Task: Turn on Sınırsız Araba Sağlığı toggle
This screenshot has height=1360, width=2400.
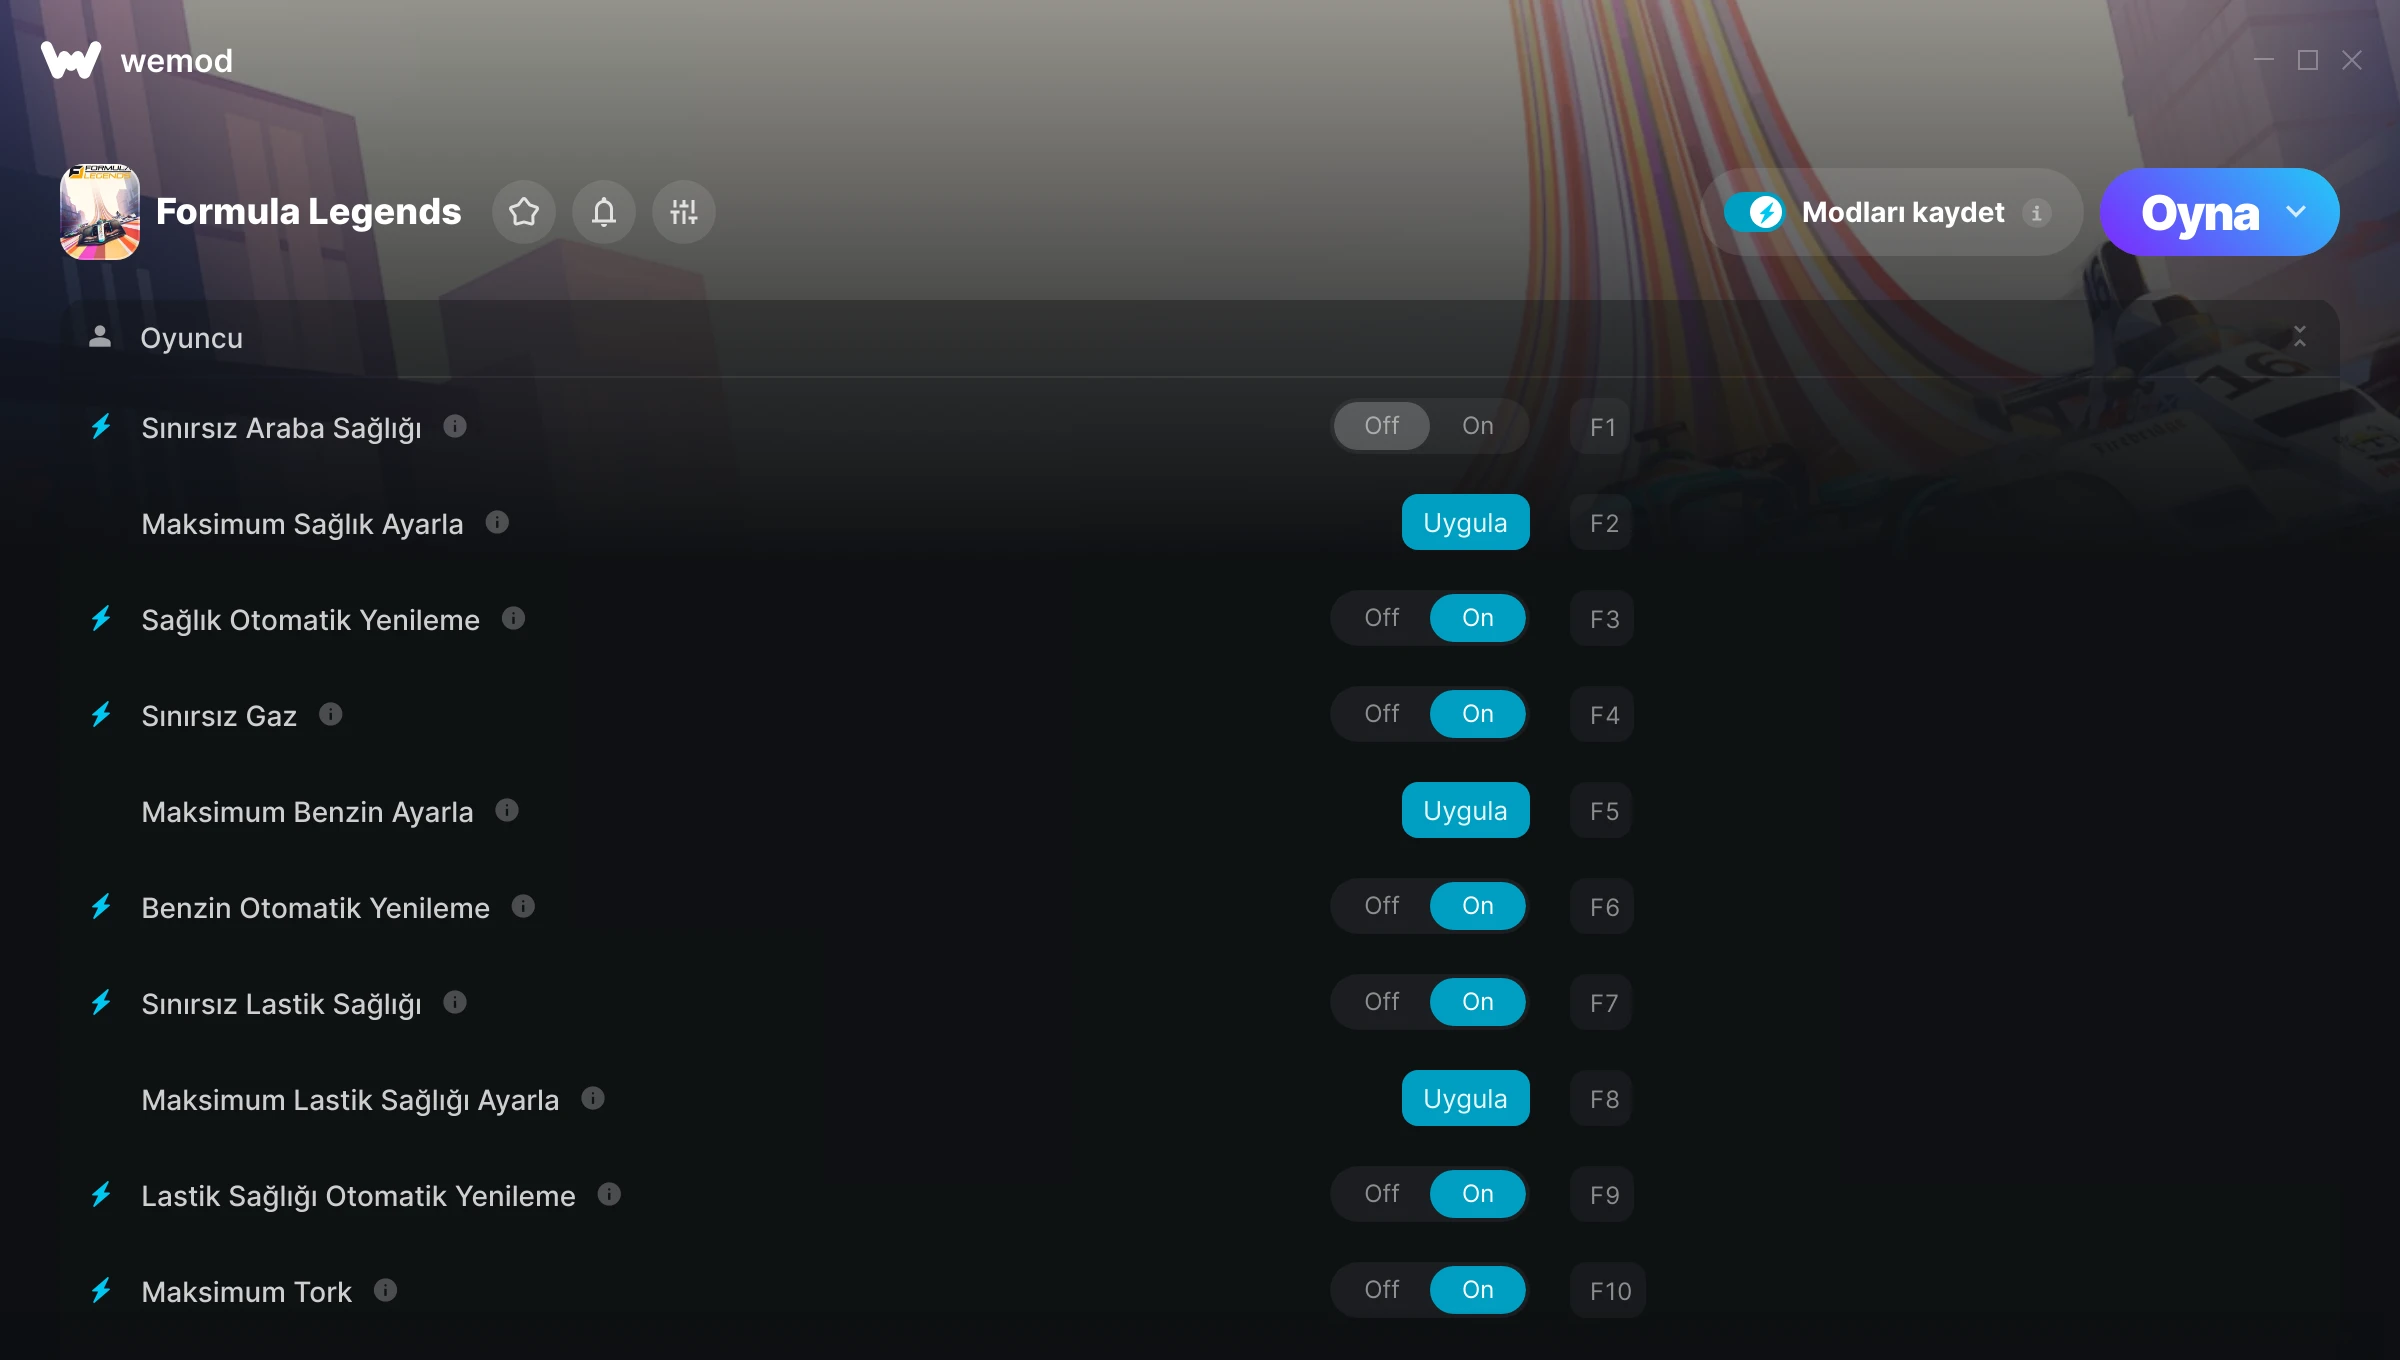Action: tap(1478, 426)
